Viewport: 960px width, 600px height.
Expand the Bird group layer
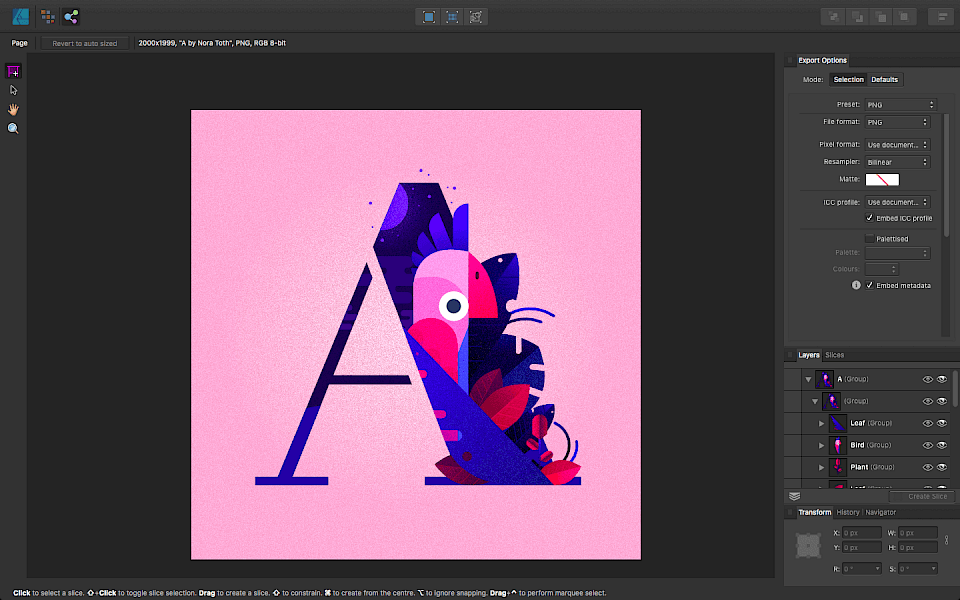coord(822,446)
